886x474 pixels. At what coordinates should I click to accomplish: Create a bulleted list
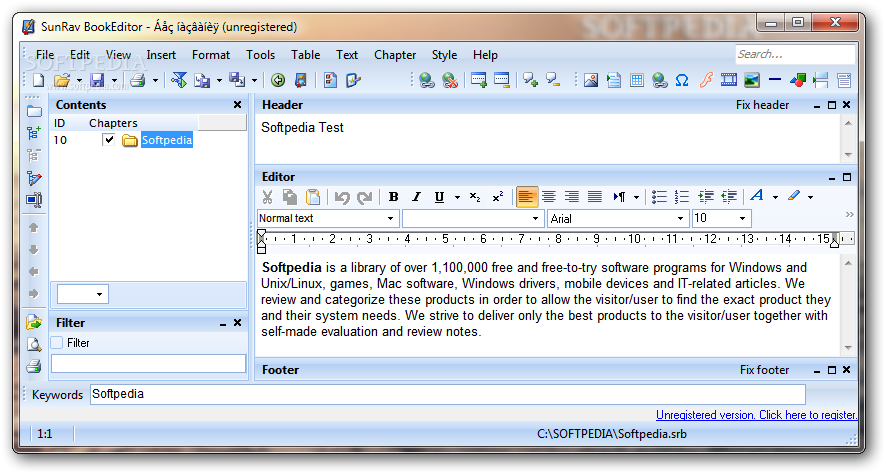[x=659, y=197]
